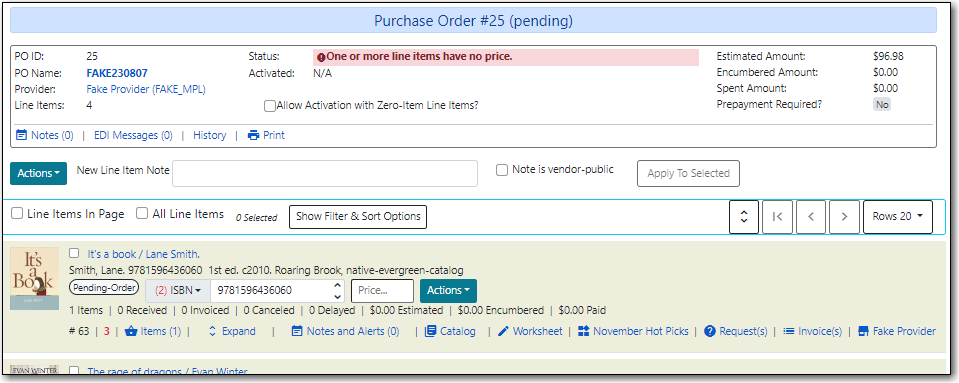The height and width of the screenshot is (383, 959).
Task: Click the Print link
Action: pos(274,135)
